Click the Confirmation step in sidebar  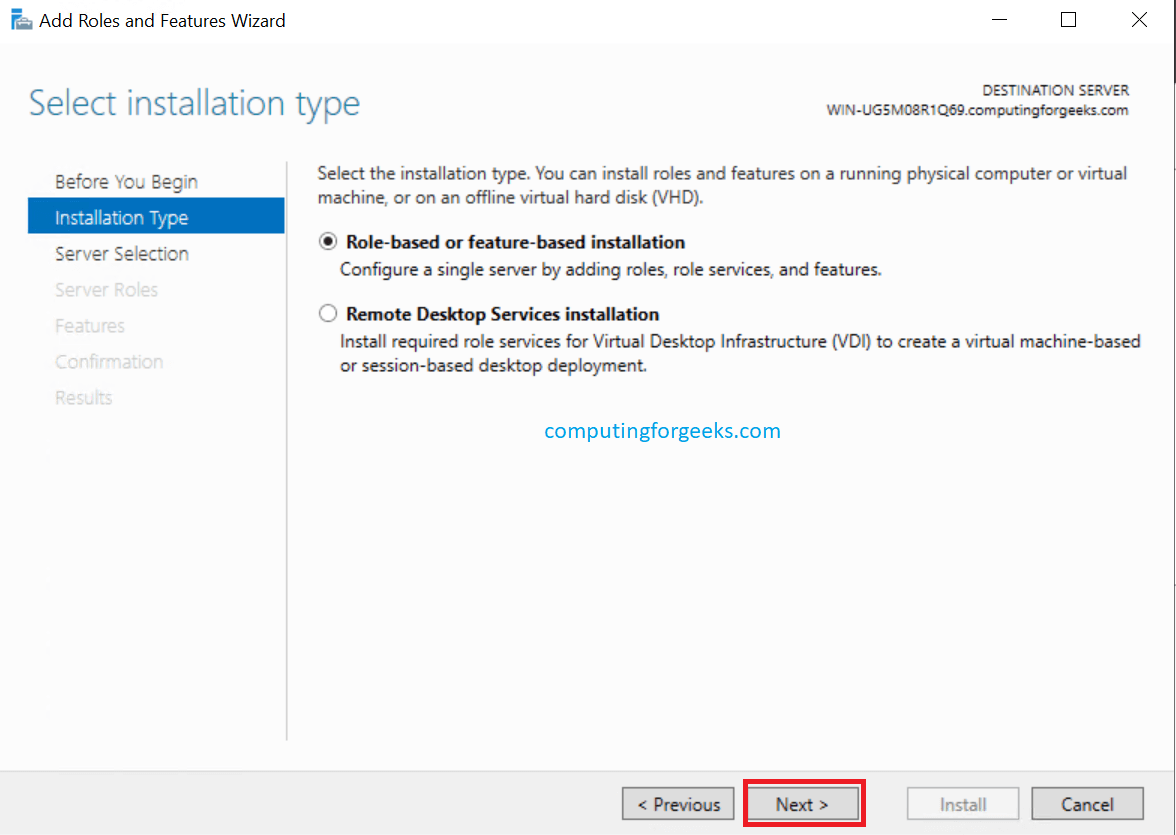coord(109,362)
